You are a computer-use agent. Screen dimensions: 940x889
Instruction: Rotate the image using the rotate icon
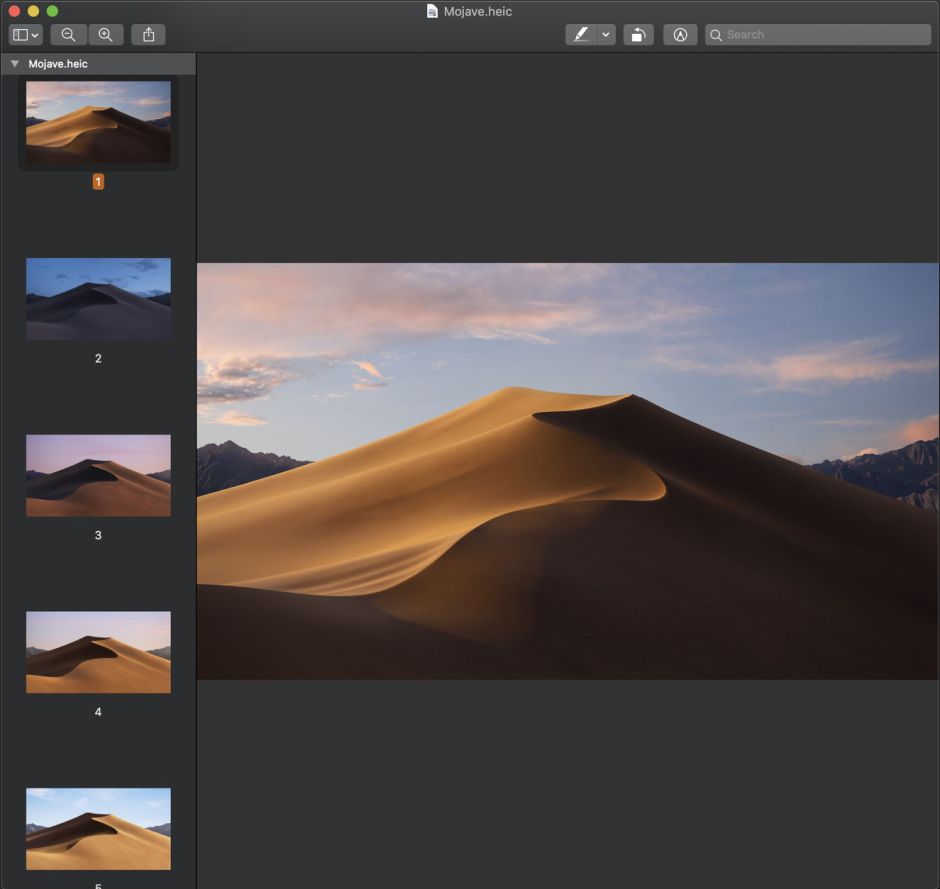[638, 34]
